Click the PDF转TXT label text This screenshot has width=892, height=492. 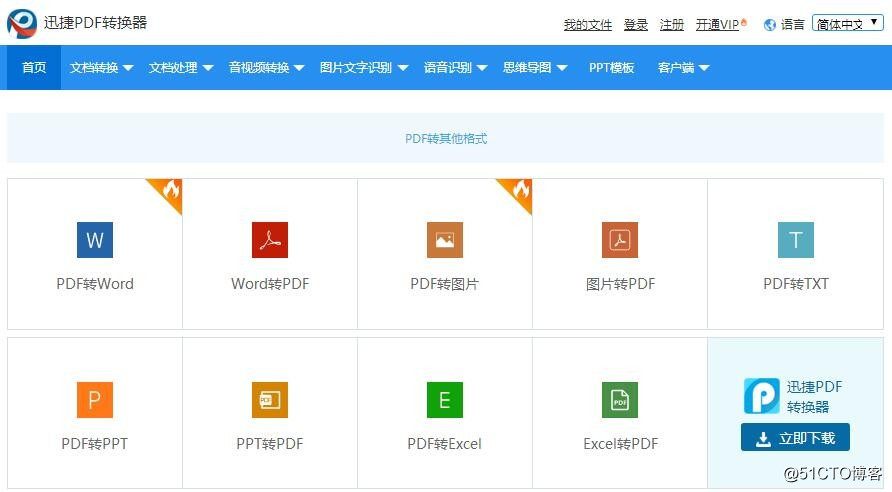(x=796, y=284)
